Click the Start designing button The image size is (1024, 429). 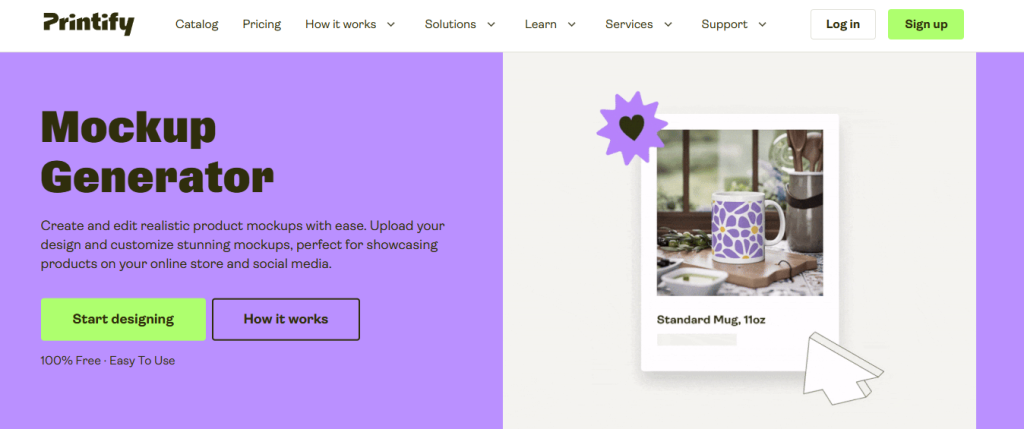click(x=123, y=319)
